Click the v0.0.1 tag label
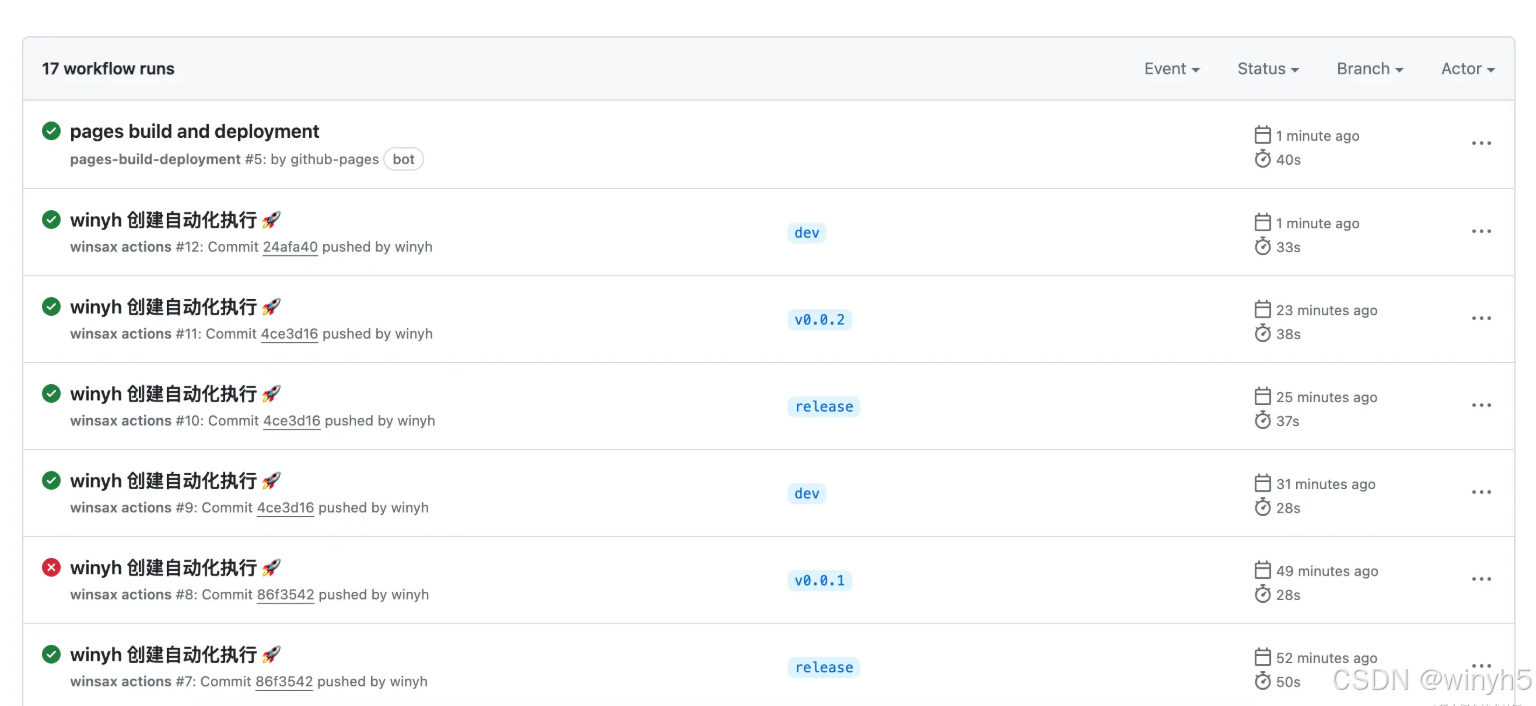This screenshot has width=1536, height=706. coord(819,581)
